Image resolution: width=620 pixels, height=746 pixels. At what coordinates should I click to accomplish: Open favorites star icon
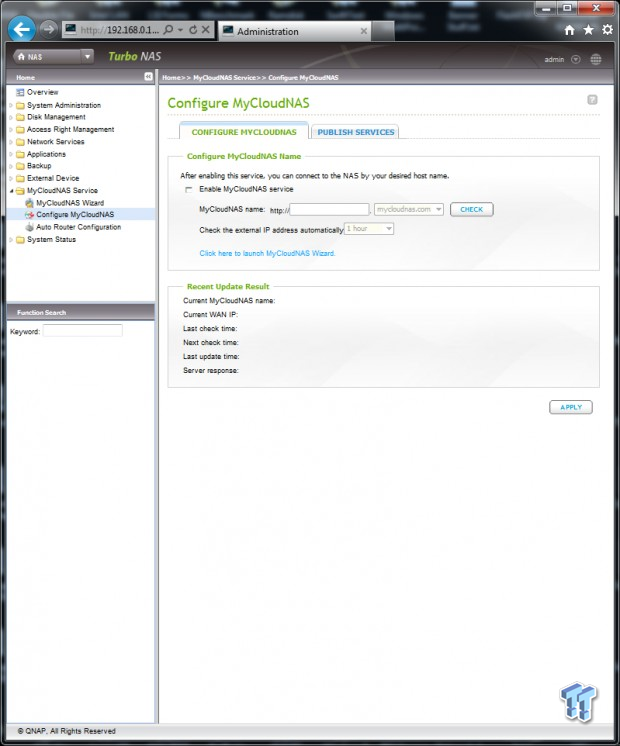588,30
